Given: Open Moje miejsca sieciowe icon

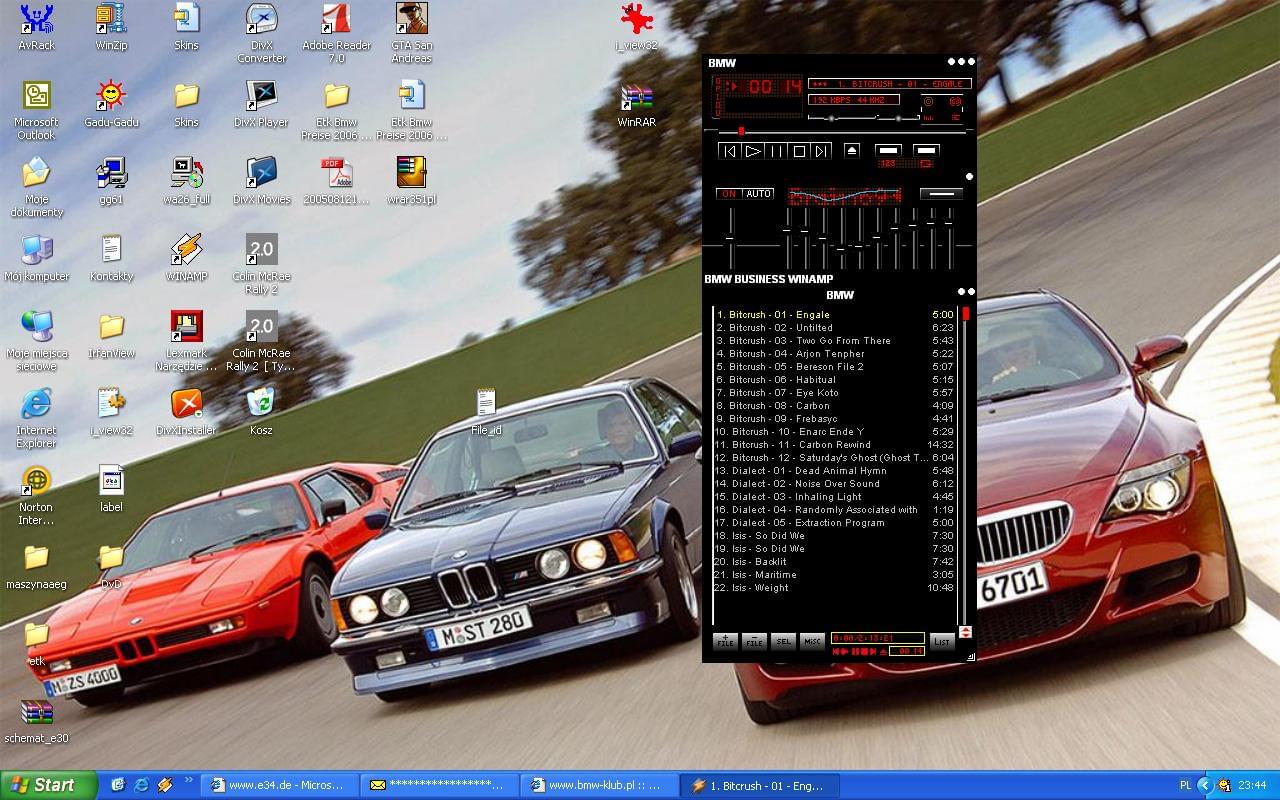Looking at the screenshot, I should 37,341.
